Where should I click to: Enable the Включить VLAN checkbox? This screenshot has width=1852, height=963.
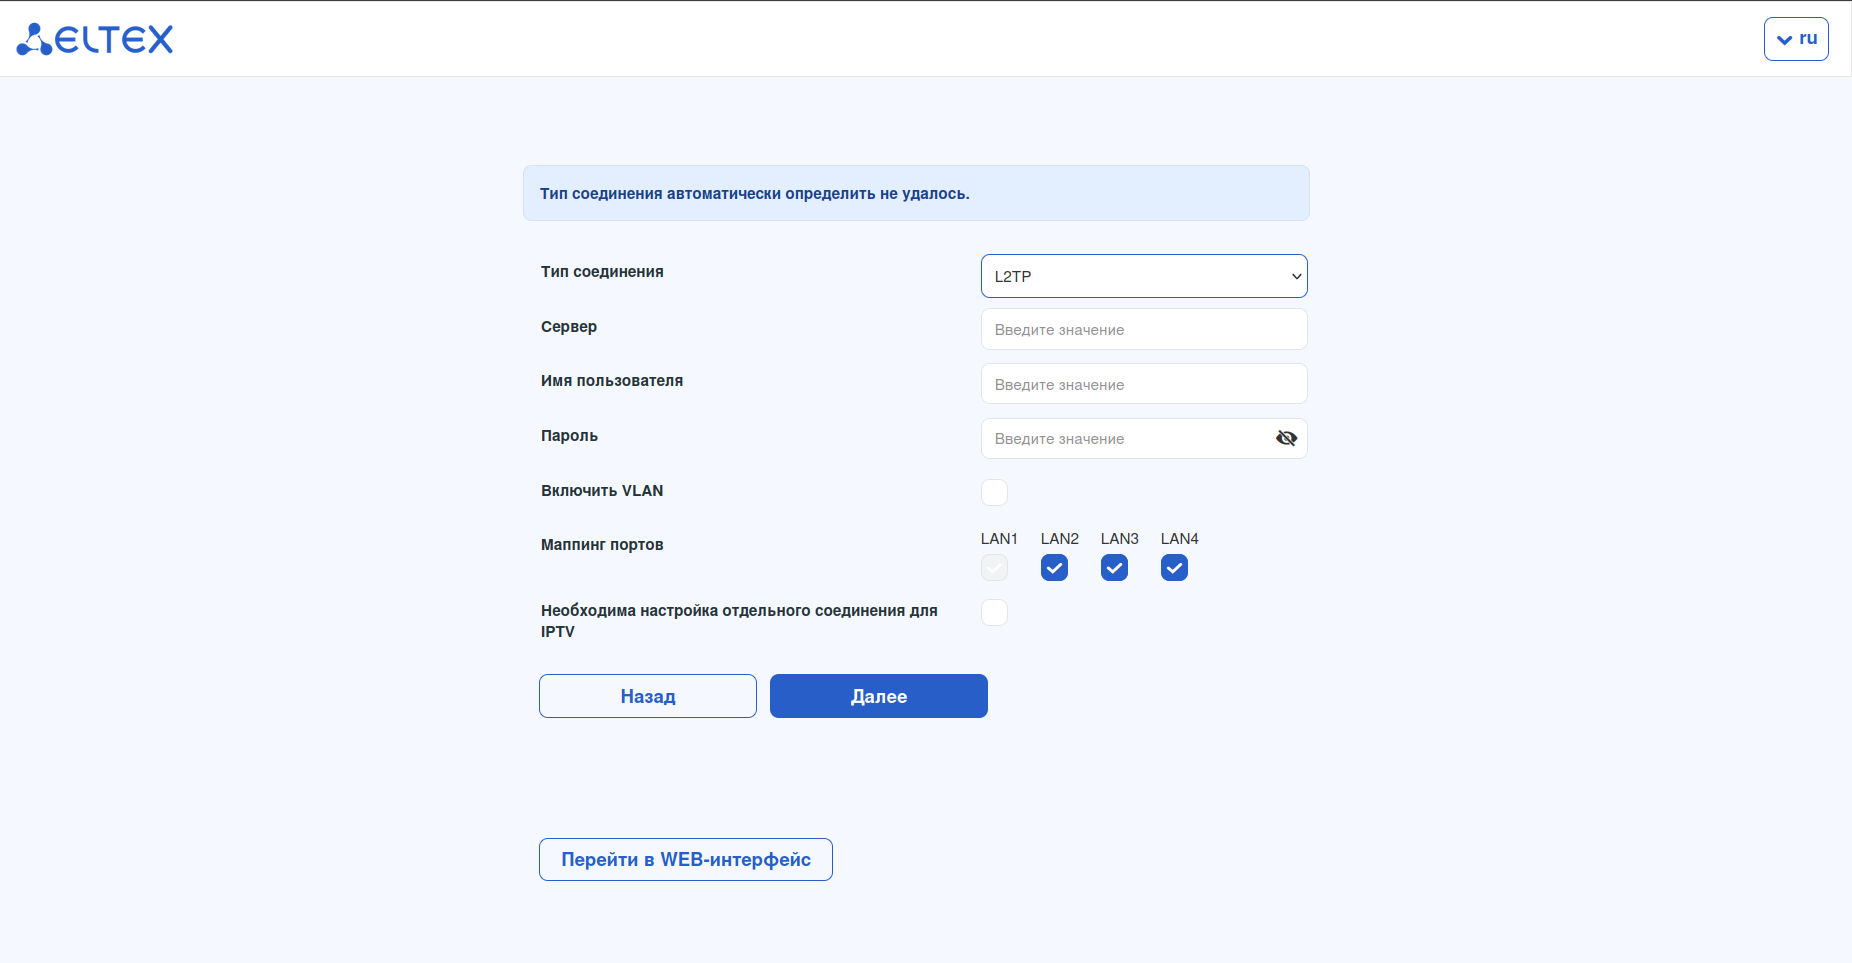(x=994, y=492)
